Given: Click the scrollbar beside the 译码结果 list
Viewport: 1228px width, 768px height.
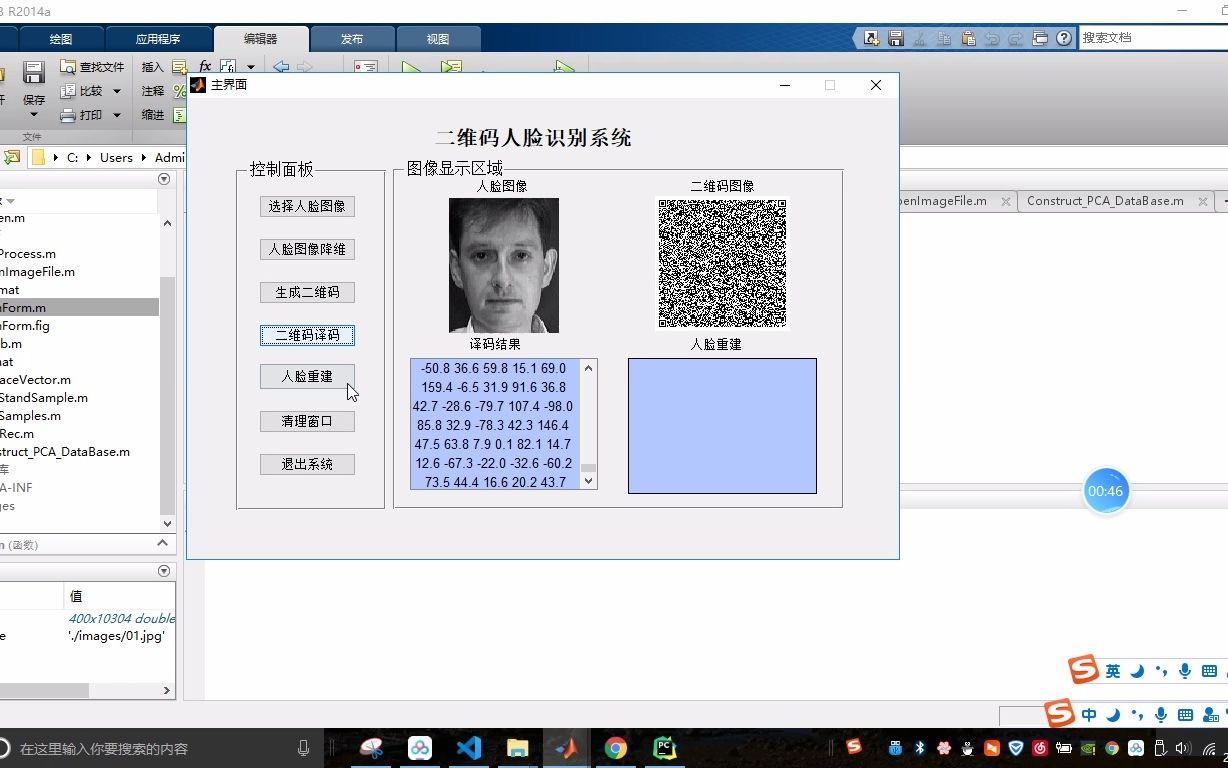Looking at the screenshot, I should point(588,425).
